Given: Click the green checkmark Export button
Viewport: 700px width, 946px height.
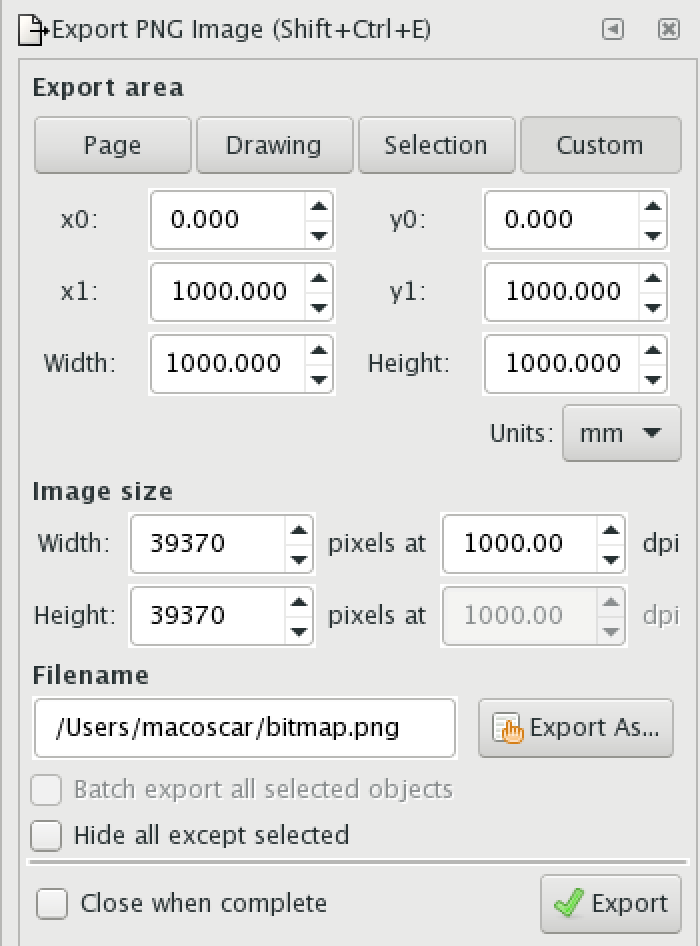Looking at the screenshot, I should pos(611,904).
